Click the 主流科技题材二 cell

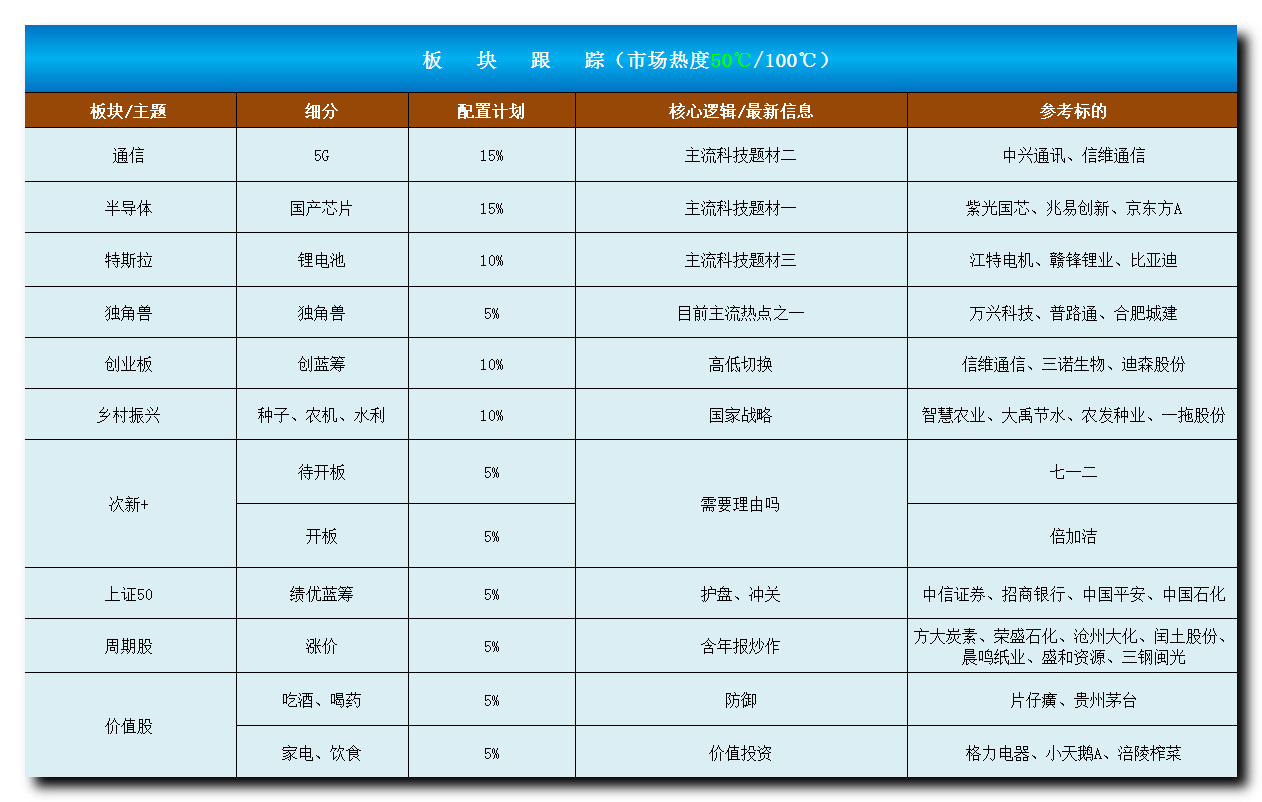click(741, 155)
